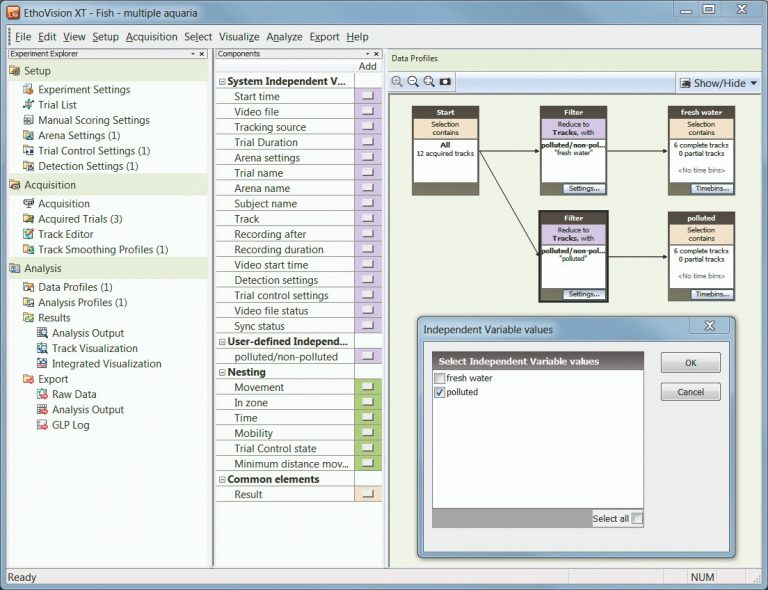Collapse the Common elements group
The height and width of the screenshot is (590, 768).
coord(222,480)
